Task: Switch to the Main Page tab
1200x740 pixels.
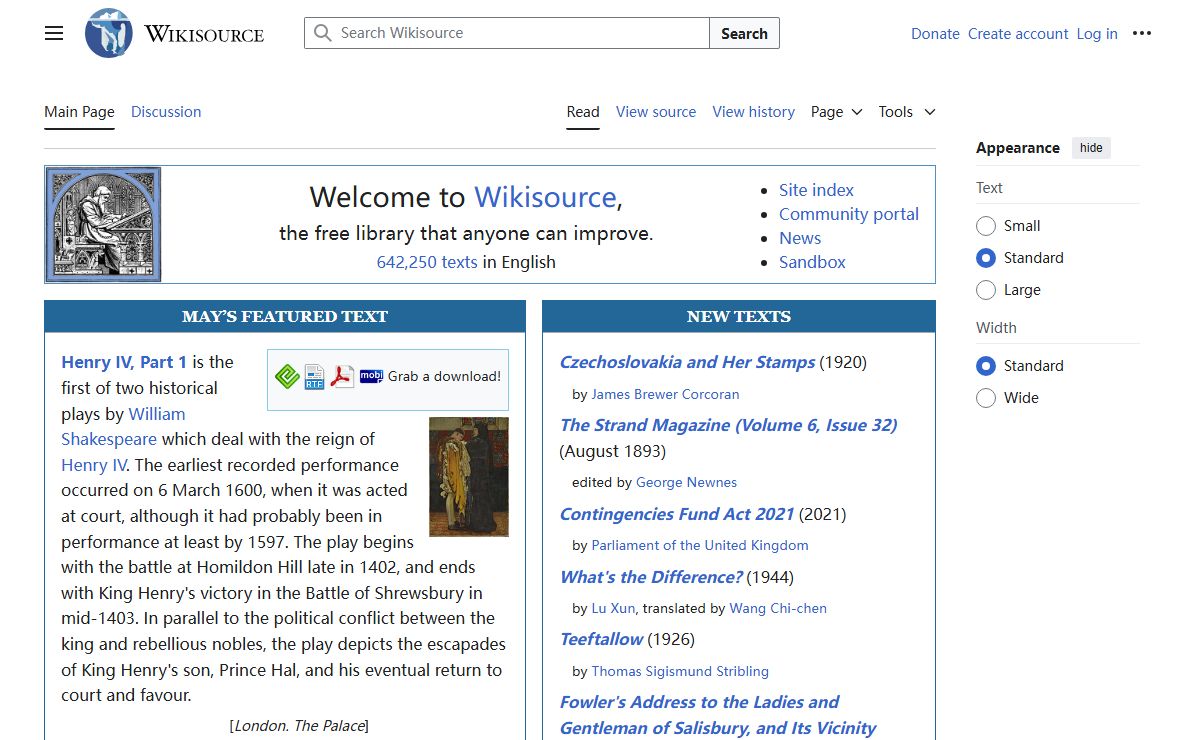Action: click(79, 112)
